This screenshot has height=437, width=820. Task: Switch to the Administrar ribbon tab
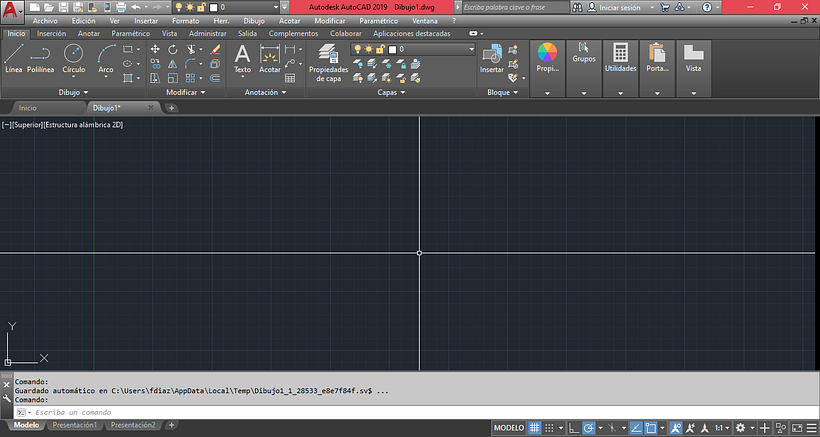click(x=208, y=33)
